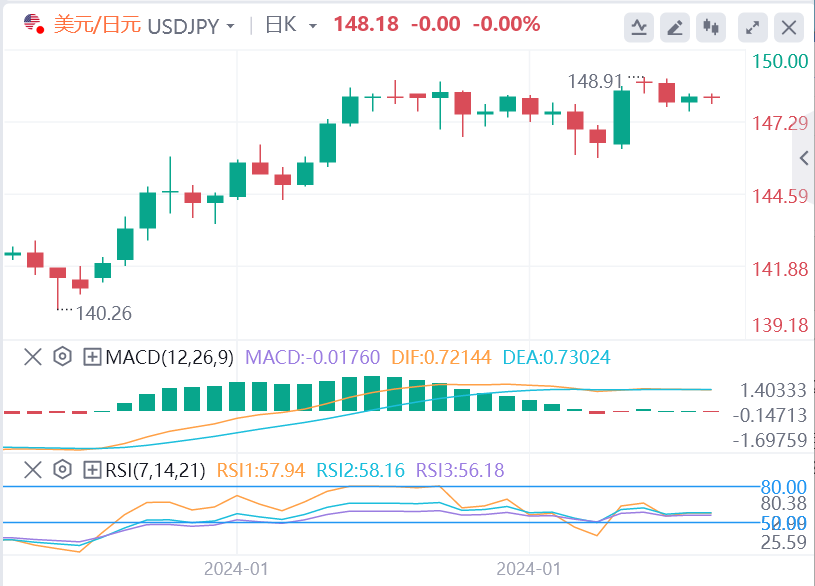Remove the MACD indicator
The image size is (815, 586).
33,357
